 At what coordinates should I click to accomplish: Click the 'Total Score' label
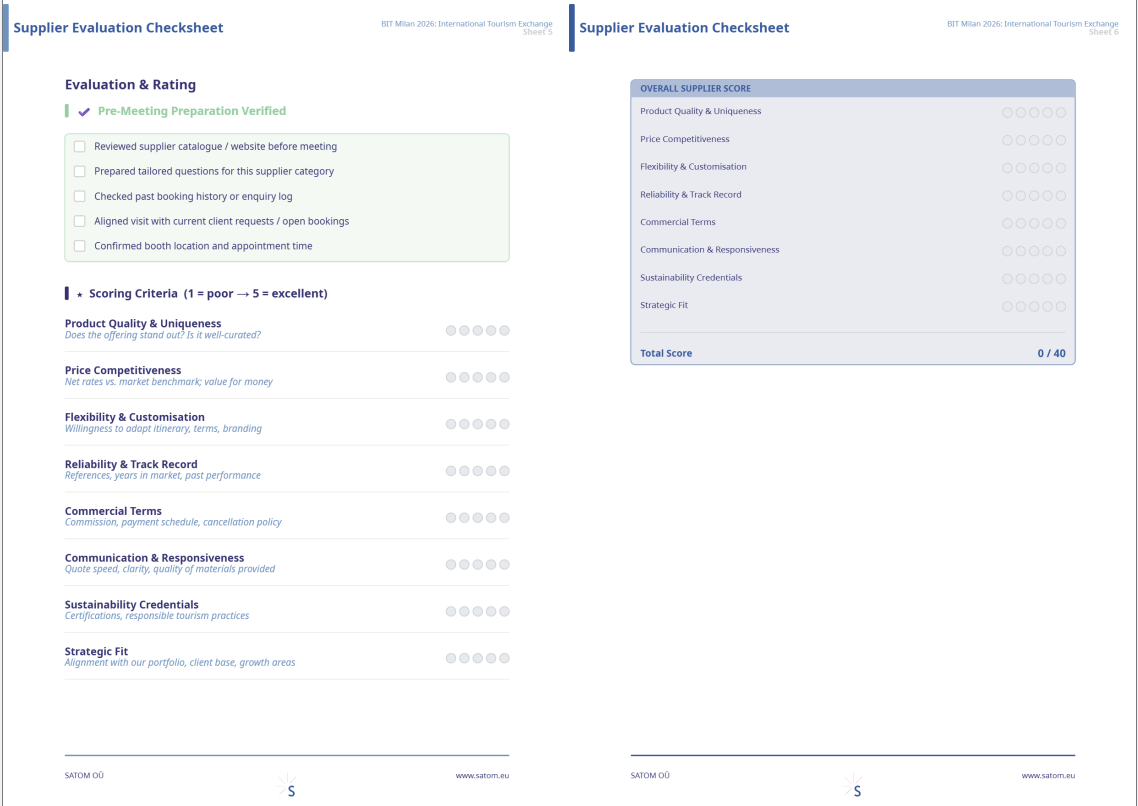click(x=666, y=353)
